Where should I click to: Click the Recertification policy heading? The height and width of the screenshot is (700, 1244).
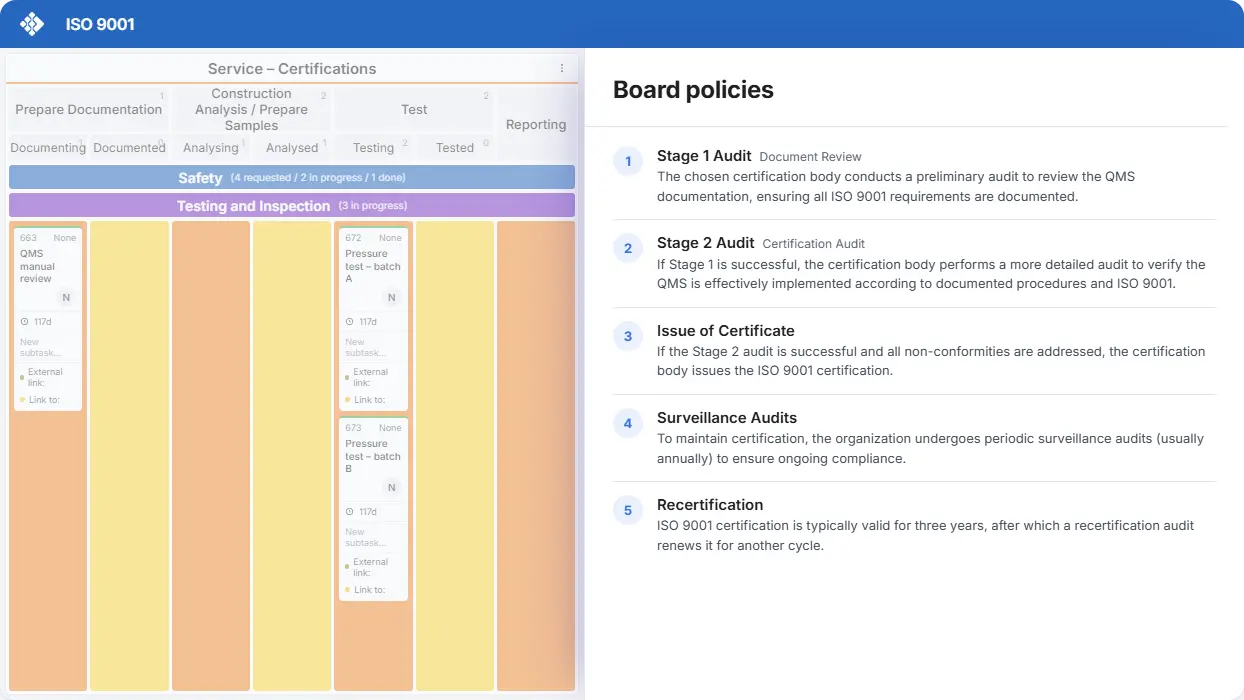pyautogui.click(x=710, y=505)
